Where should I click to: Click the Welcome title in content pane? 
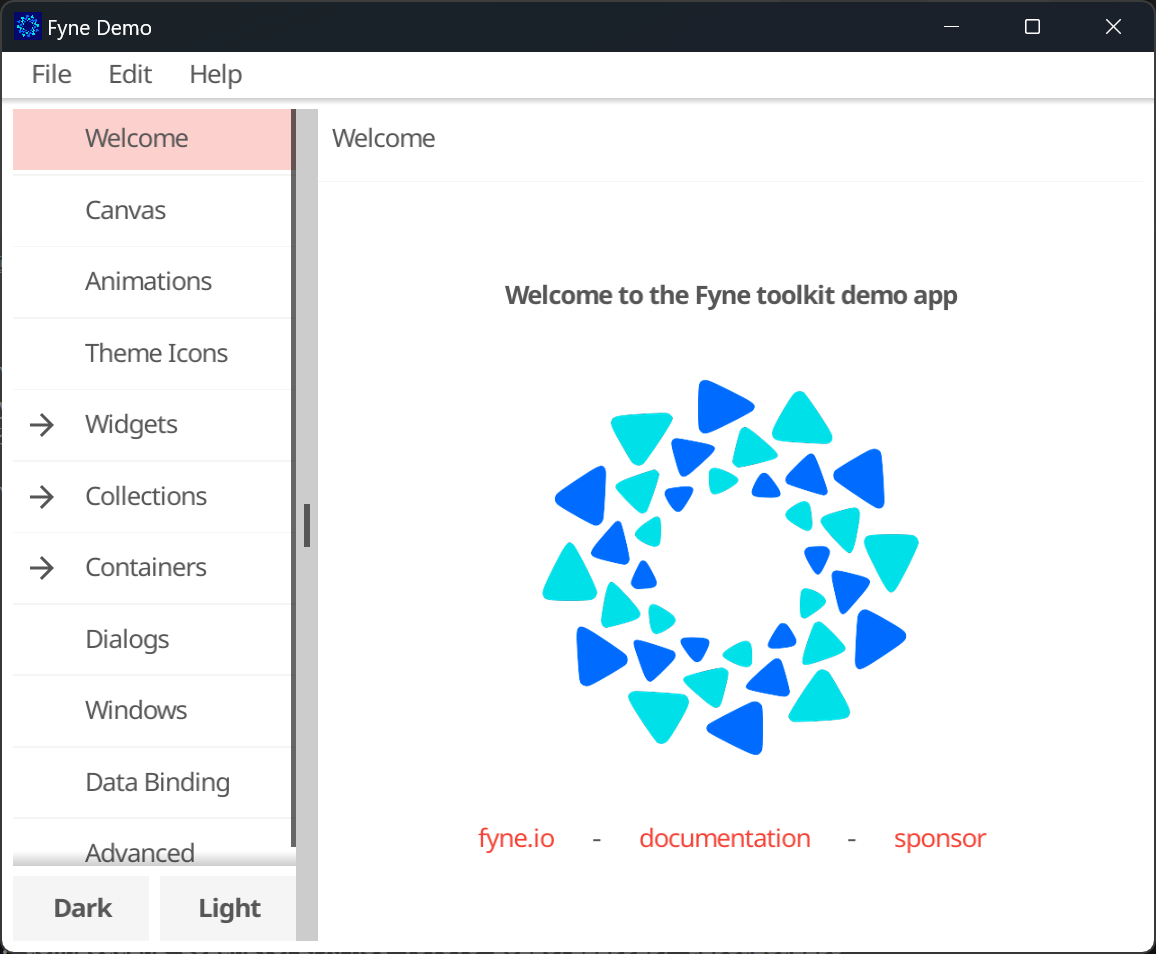pos(383,139)
